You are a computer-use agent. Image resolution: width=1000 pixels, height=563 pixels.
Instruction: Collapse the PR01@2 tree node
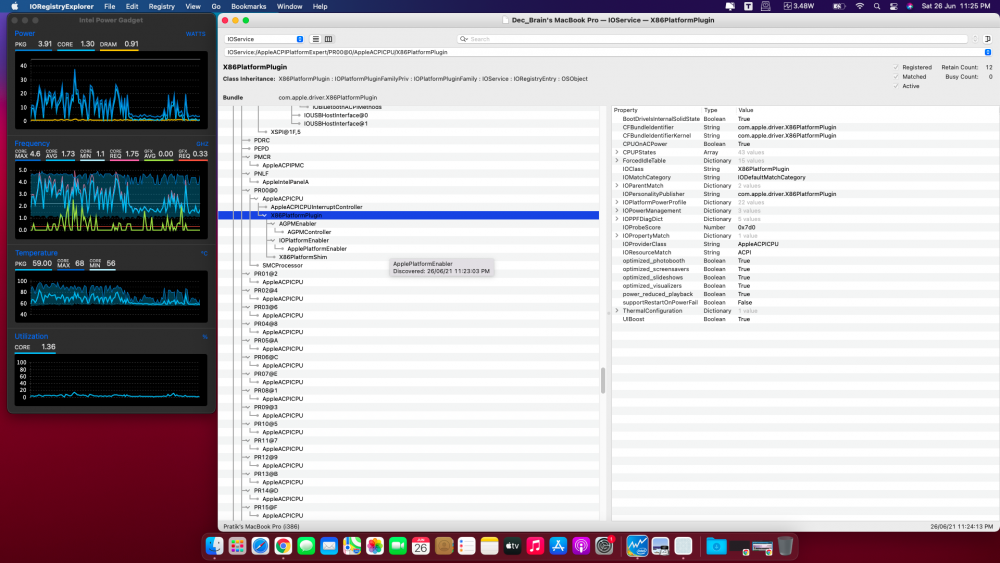[247, 274]
